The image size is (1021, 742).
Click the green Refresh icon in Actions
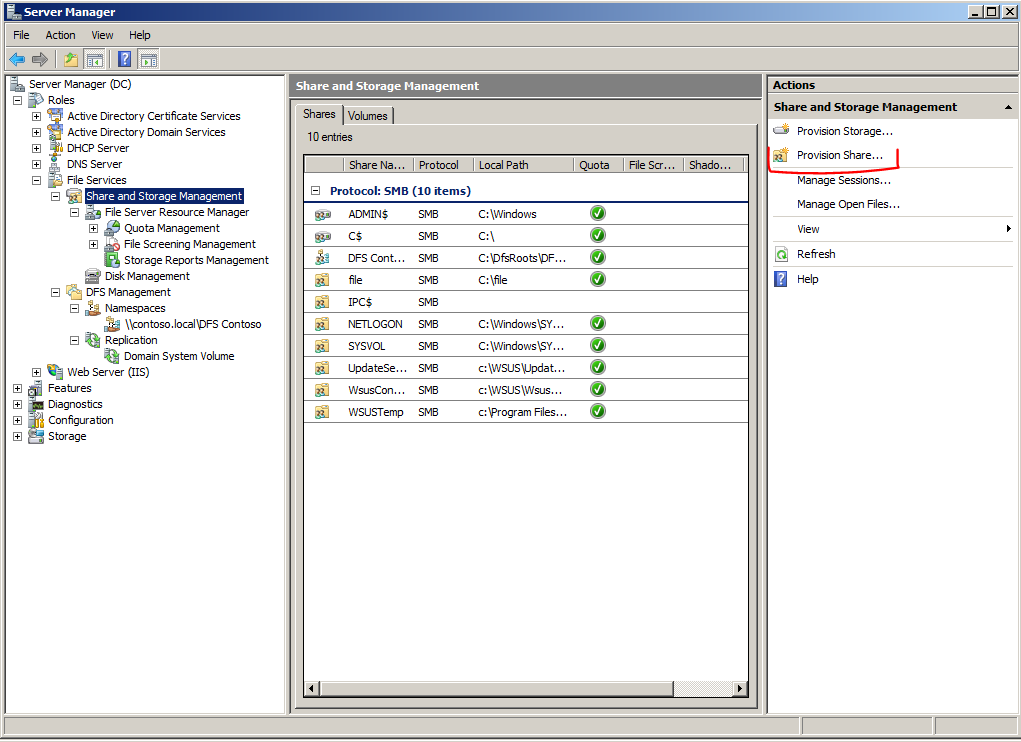781,254
